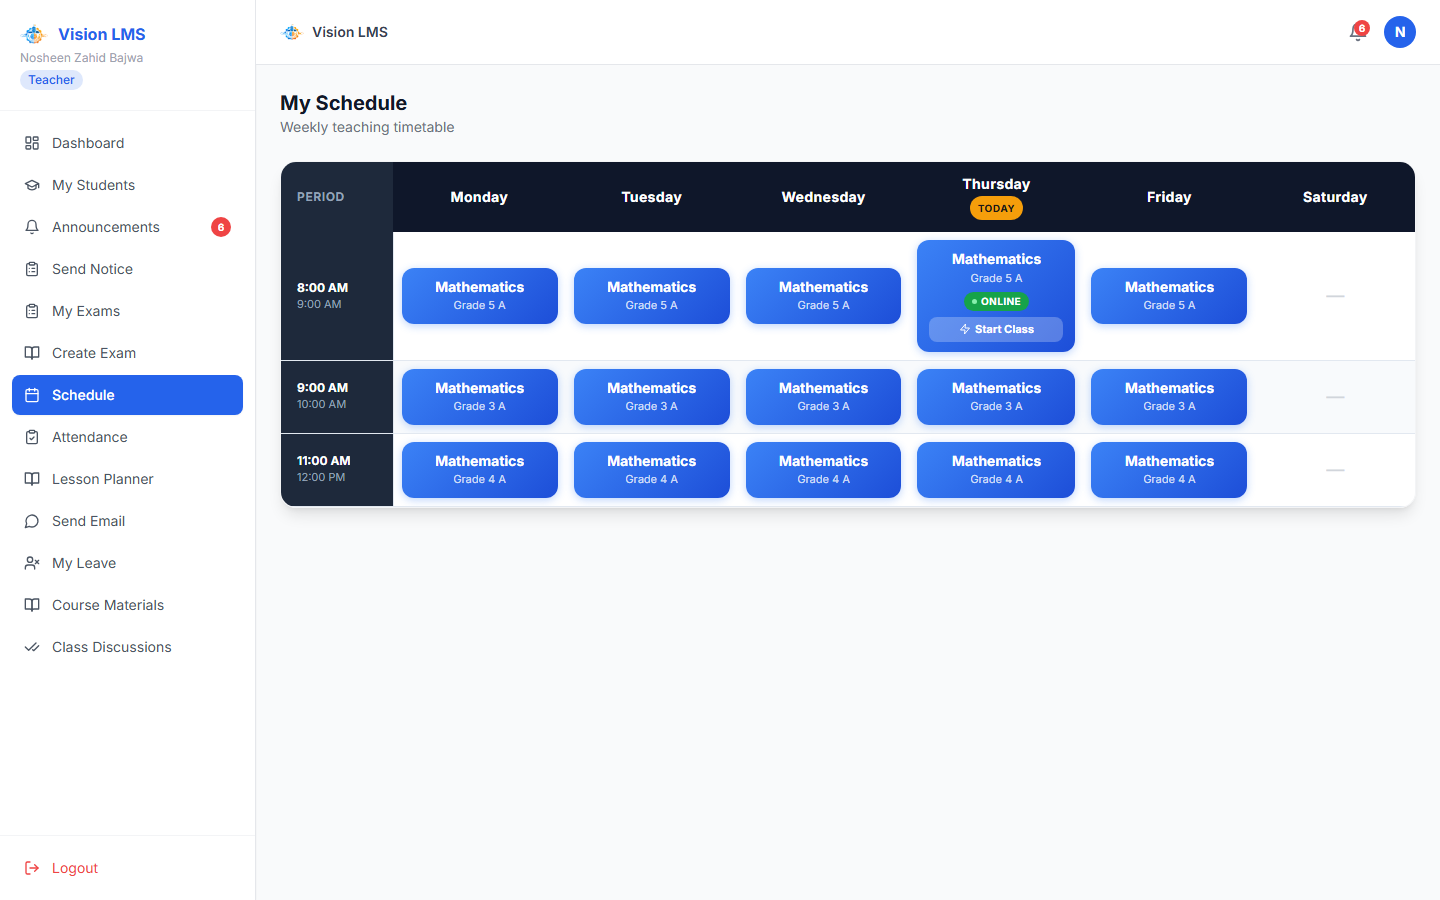Click the orange TODAY badge under Thursday

click(x=996, y=208)
